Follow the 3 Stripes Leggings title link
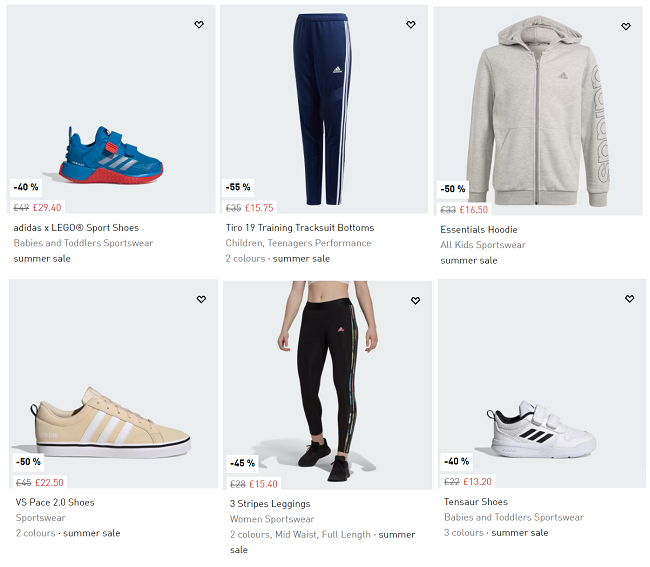 pos(270,504)
